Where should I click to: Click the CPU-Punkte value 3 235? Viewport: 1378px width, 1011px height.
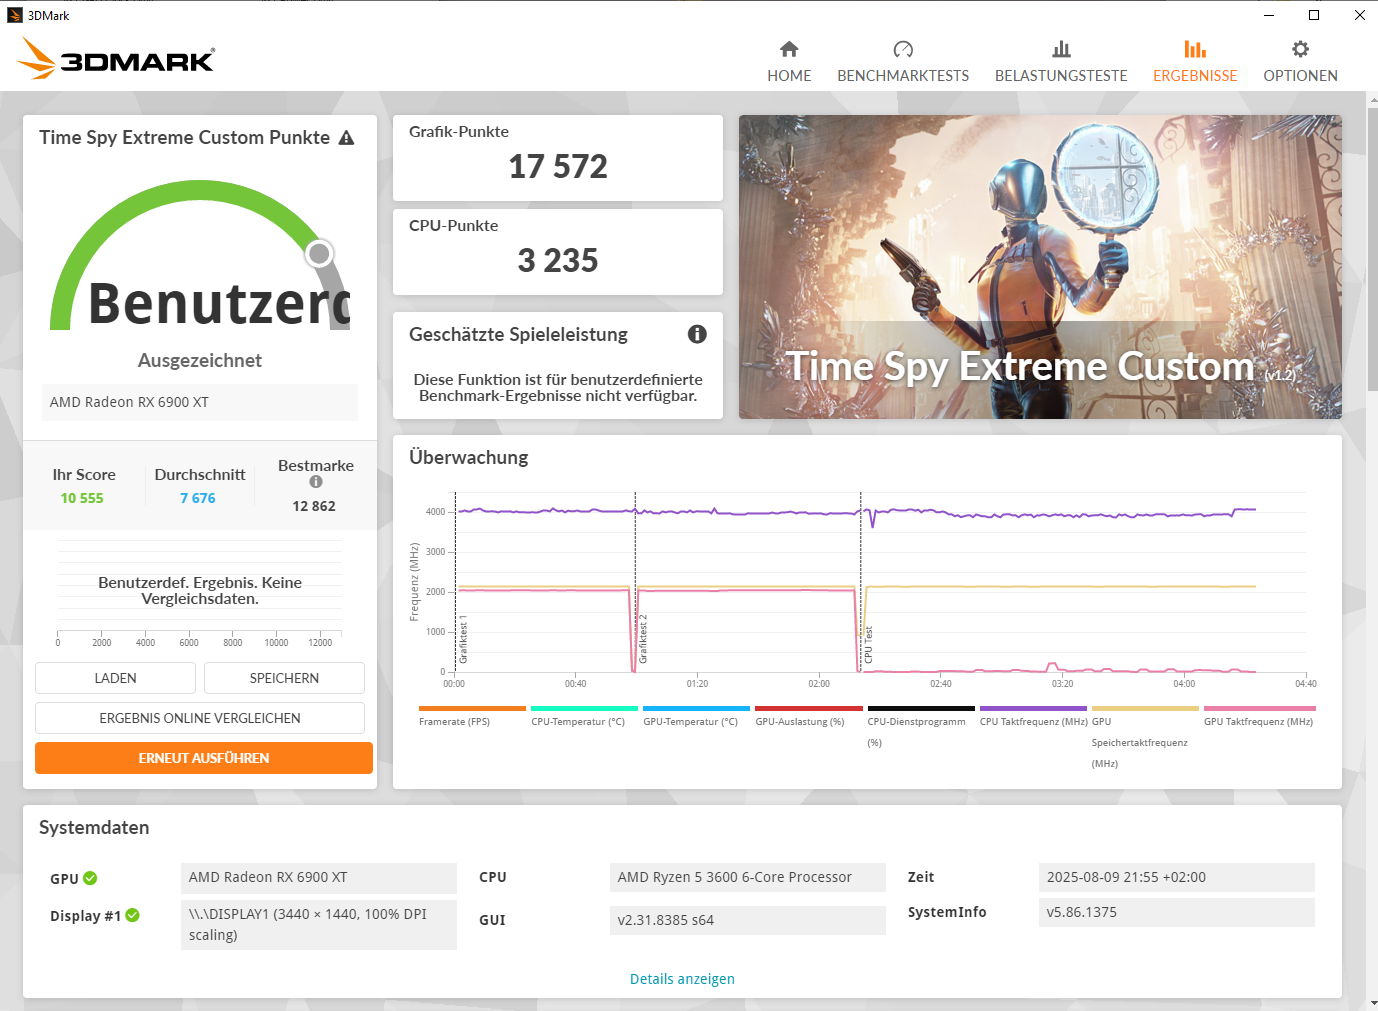558,260
